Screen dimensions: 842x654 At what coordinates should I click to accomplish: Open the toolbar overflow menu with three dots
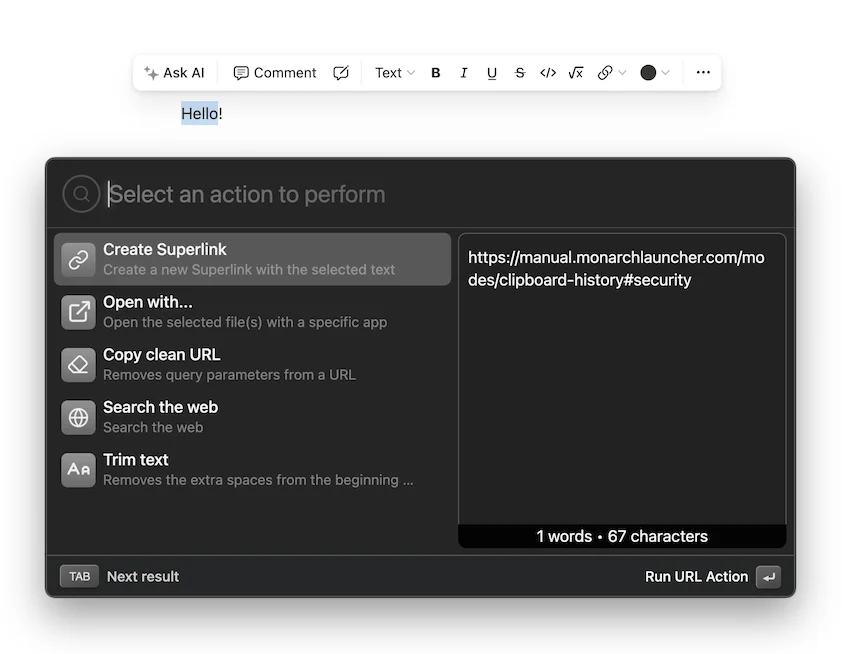(703, 72)
